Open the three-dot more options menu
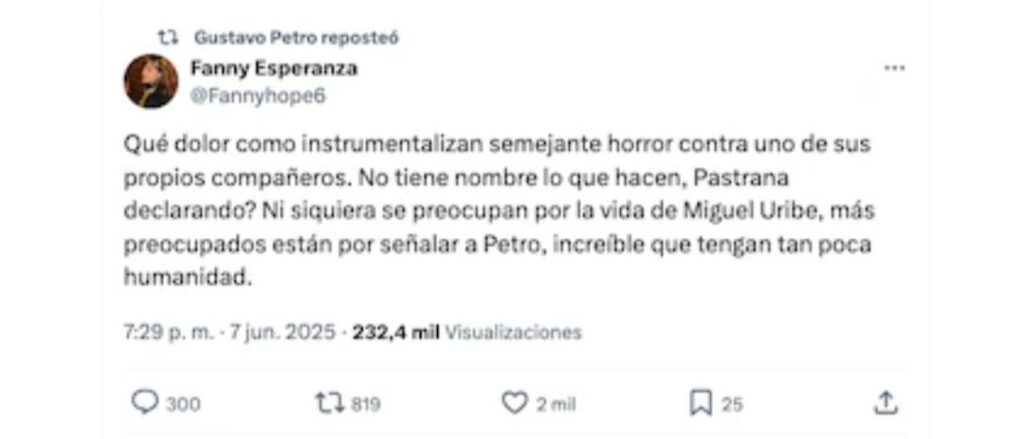Screen dimensions: 1024x439 tap(894, 68)
